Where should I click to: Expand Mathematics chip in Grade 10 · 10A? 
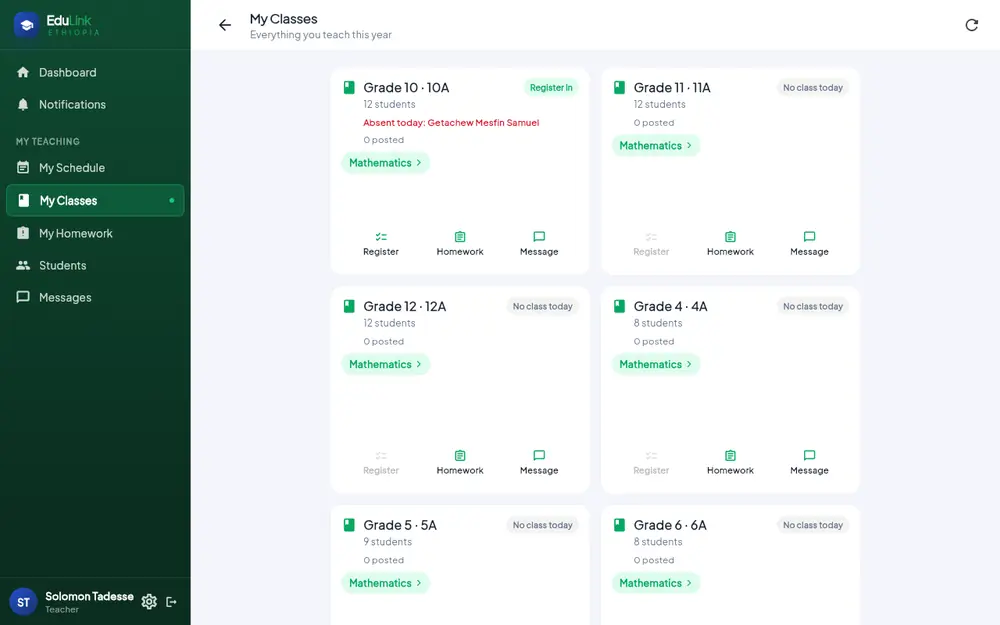click(x=385, y=163)
